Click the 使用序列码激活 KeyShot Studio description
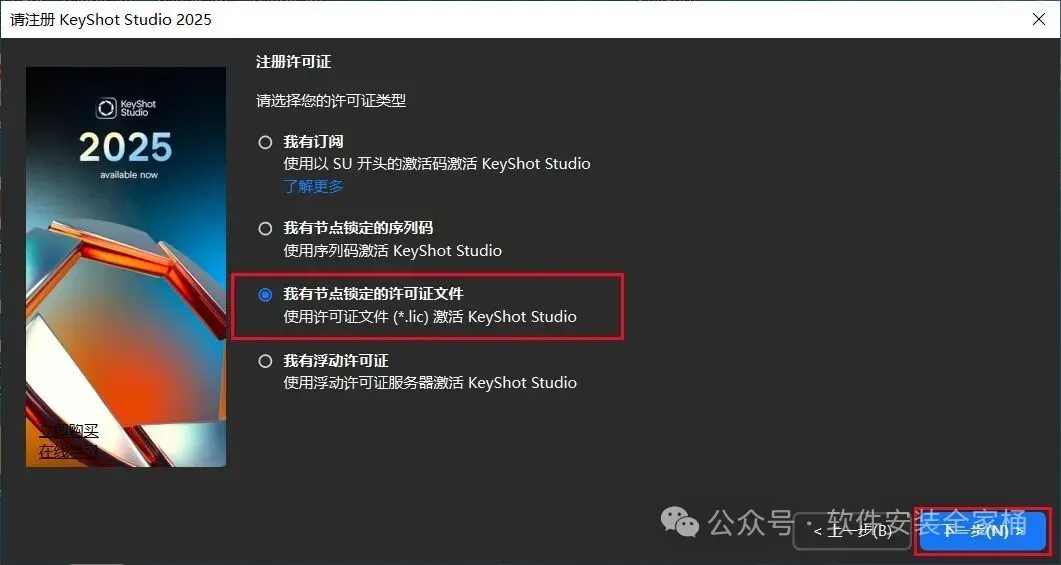Screen dimensions: 1061x565 392,251
